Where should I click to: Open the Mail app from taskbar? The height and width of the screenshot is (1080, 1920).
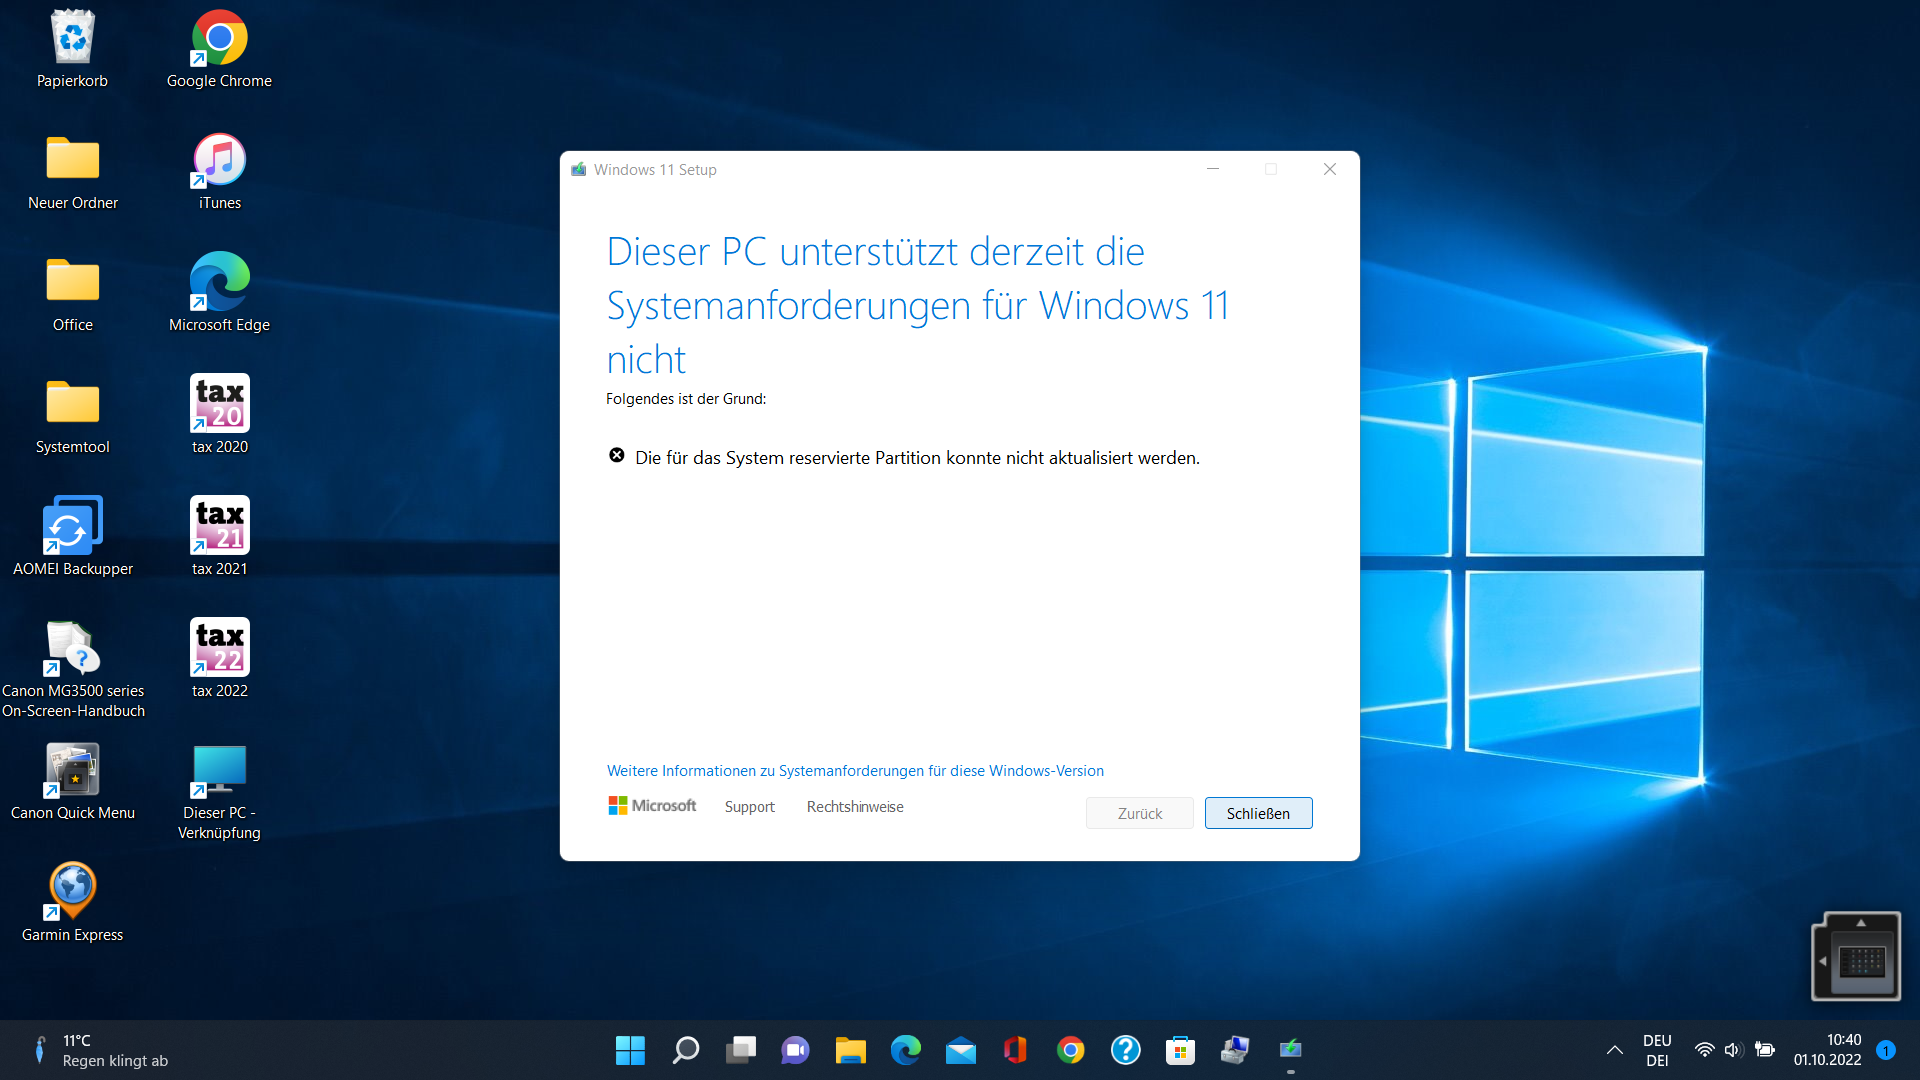[960, 1050]
